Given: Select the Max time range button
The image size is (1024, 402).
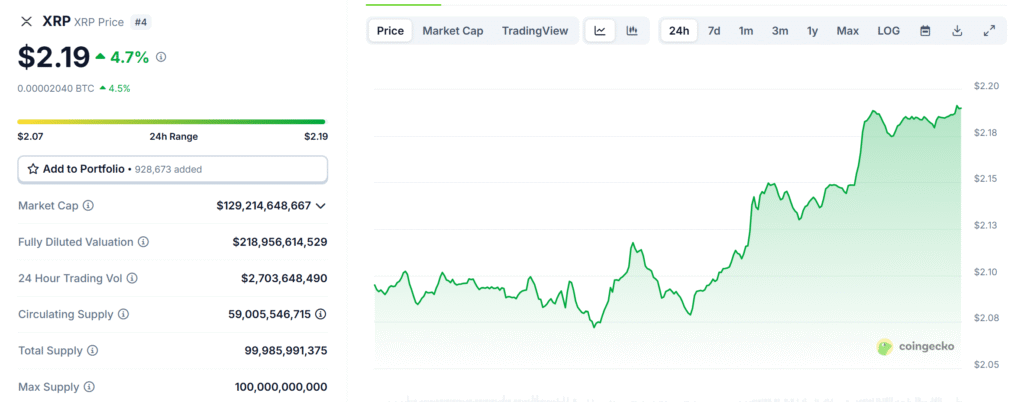Looking at the screenshot, I should [847, 31].
